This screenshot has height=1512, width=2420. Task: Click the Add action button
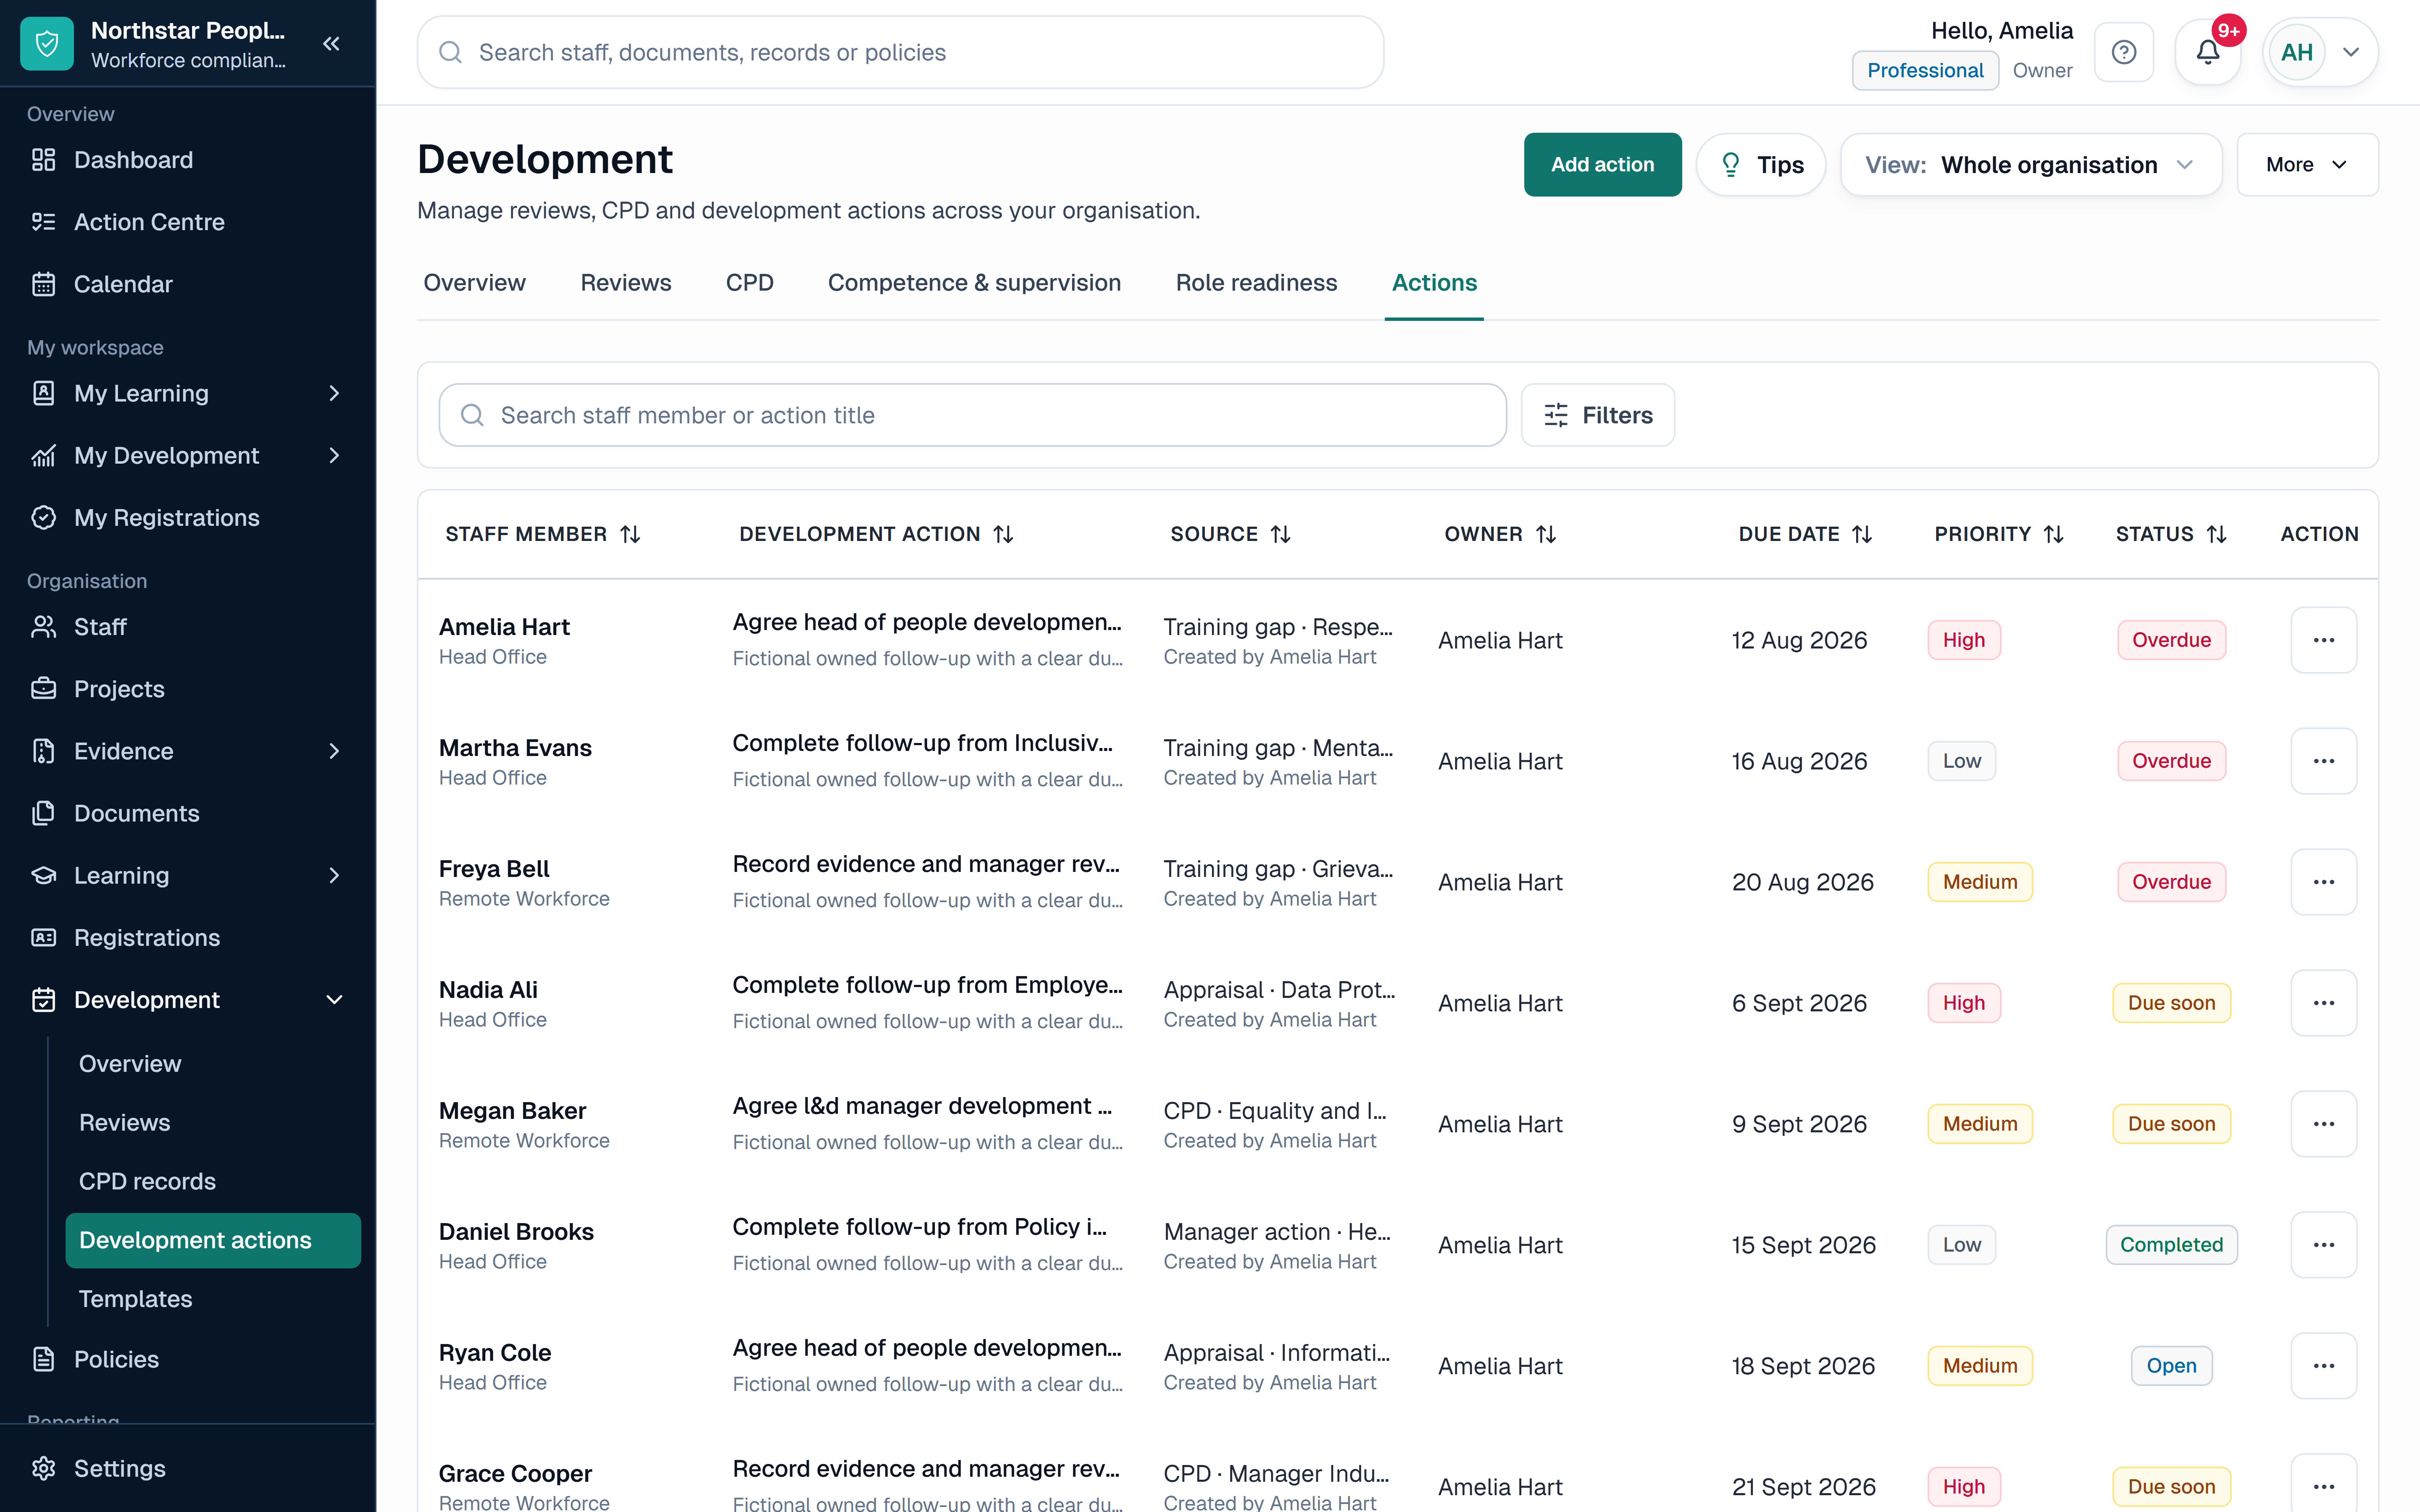1602,165
